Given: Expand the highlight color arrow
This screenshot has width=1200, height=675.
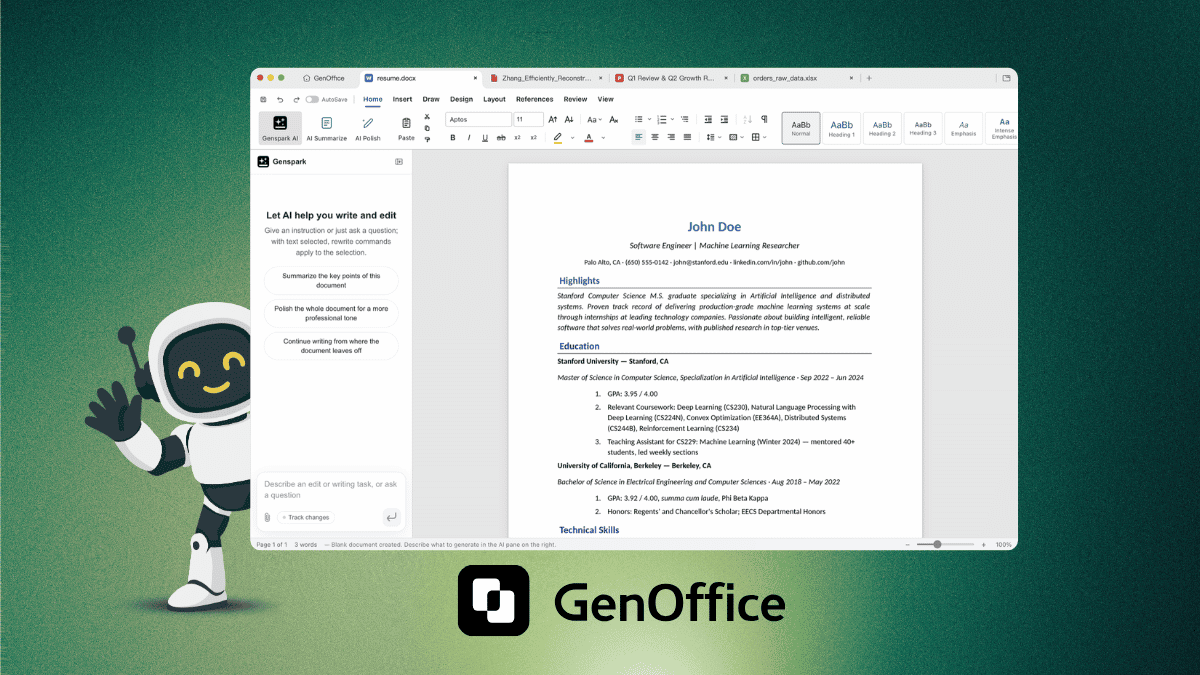Looking at the screenshot, I should (x=572, y=138).
